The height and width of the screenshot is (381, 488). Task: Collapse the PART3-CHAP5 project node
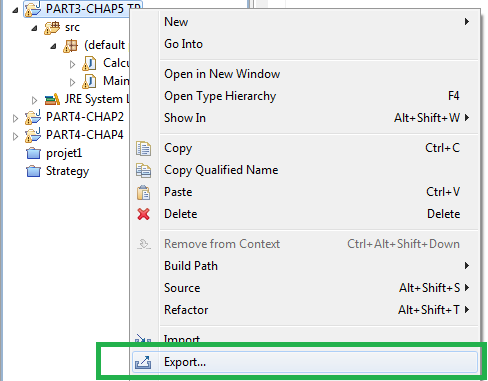click(15, 10)
